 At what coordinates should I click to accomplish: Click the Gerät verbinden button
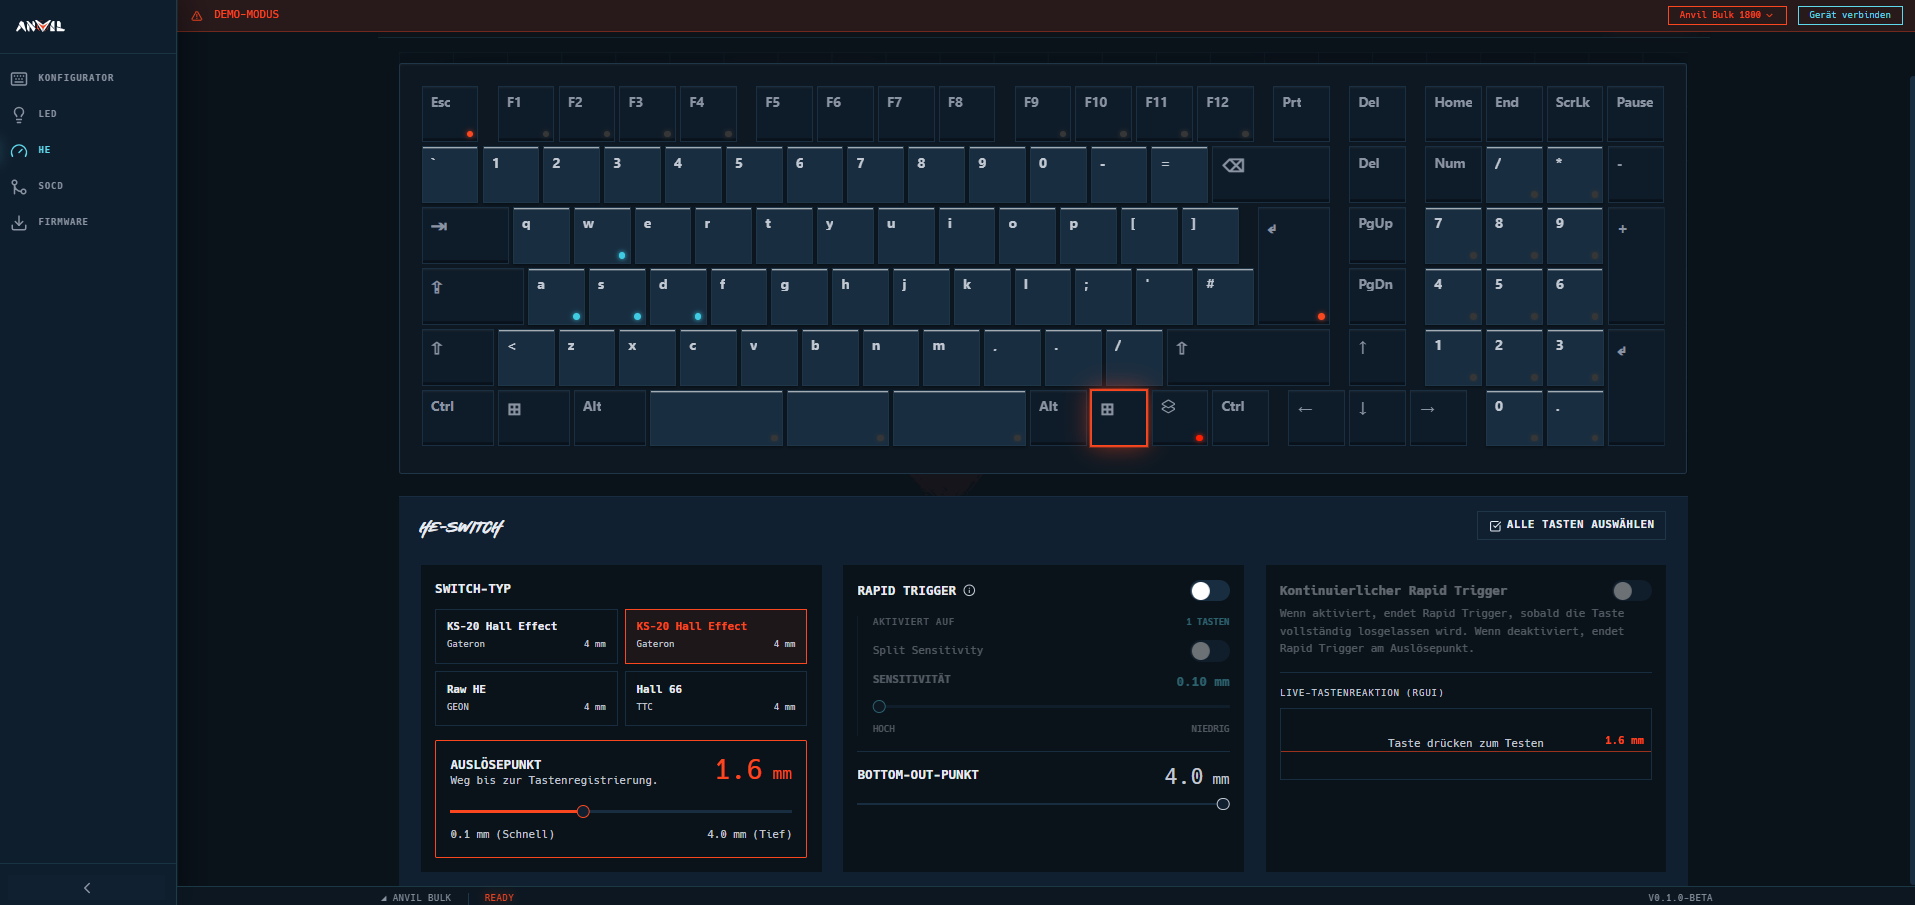pos(1849,15)
